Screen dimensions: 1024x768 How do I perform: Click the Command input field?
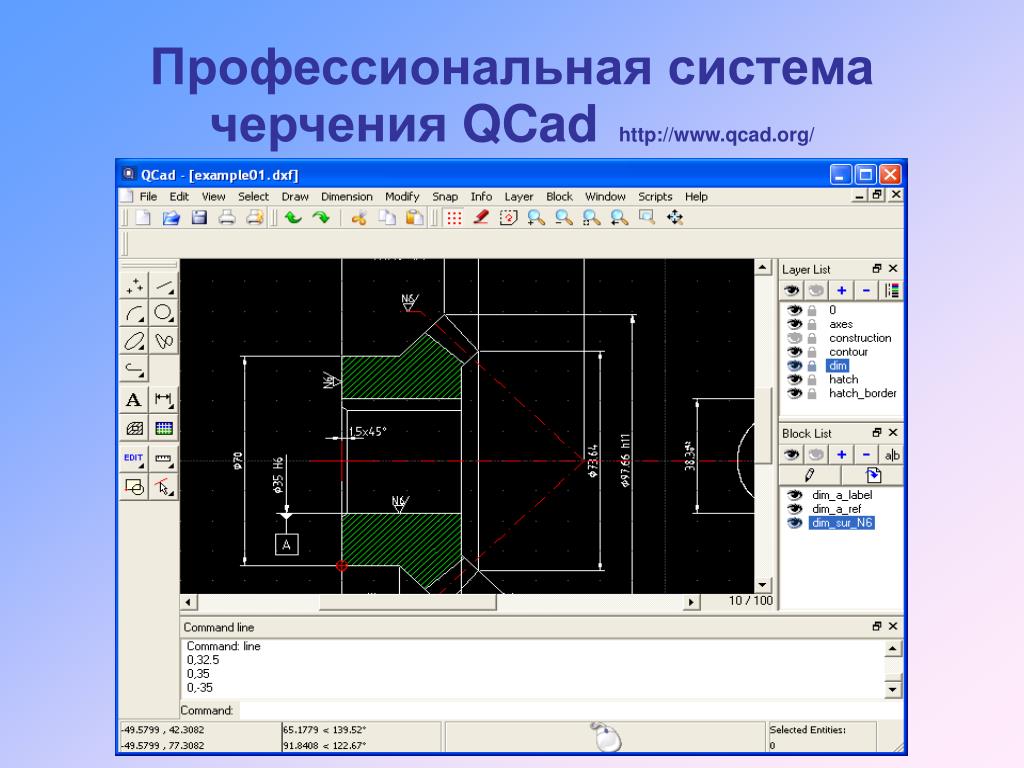[x=569, y=710]
